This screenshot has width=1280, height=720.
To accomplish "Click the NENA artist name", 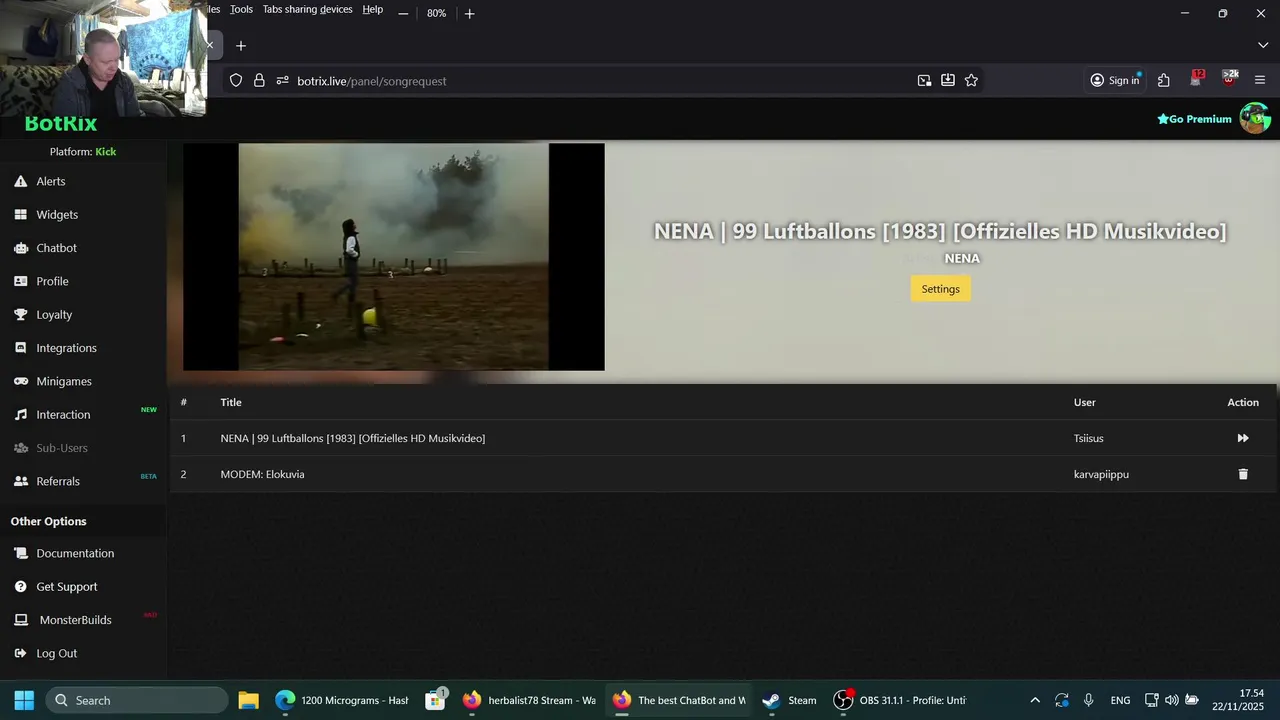I will pyautogui.click(x=962, y=258).
